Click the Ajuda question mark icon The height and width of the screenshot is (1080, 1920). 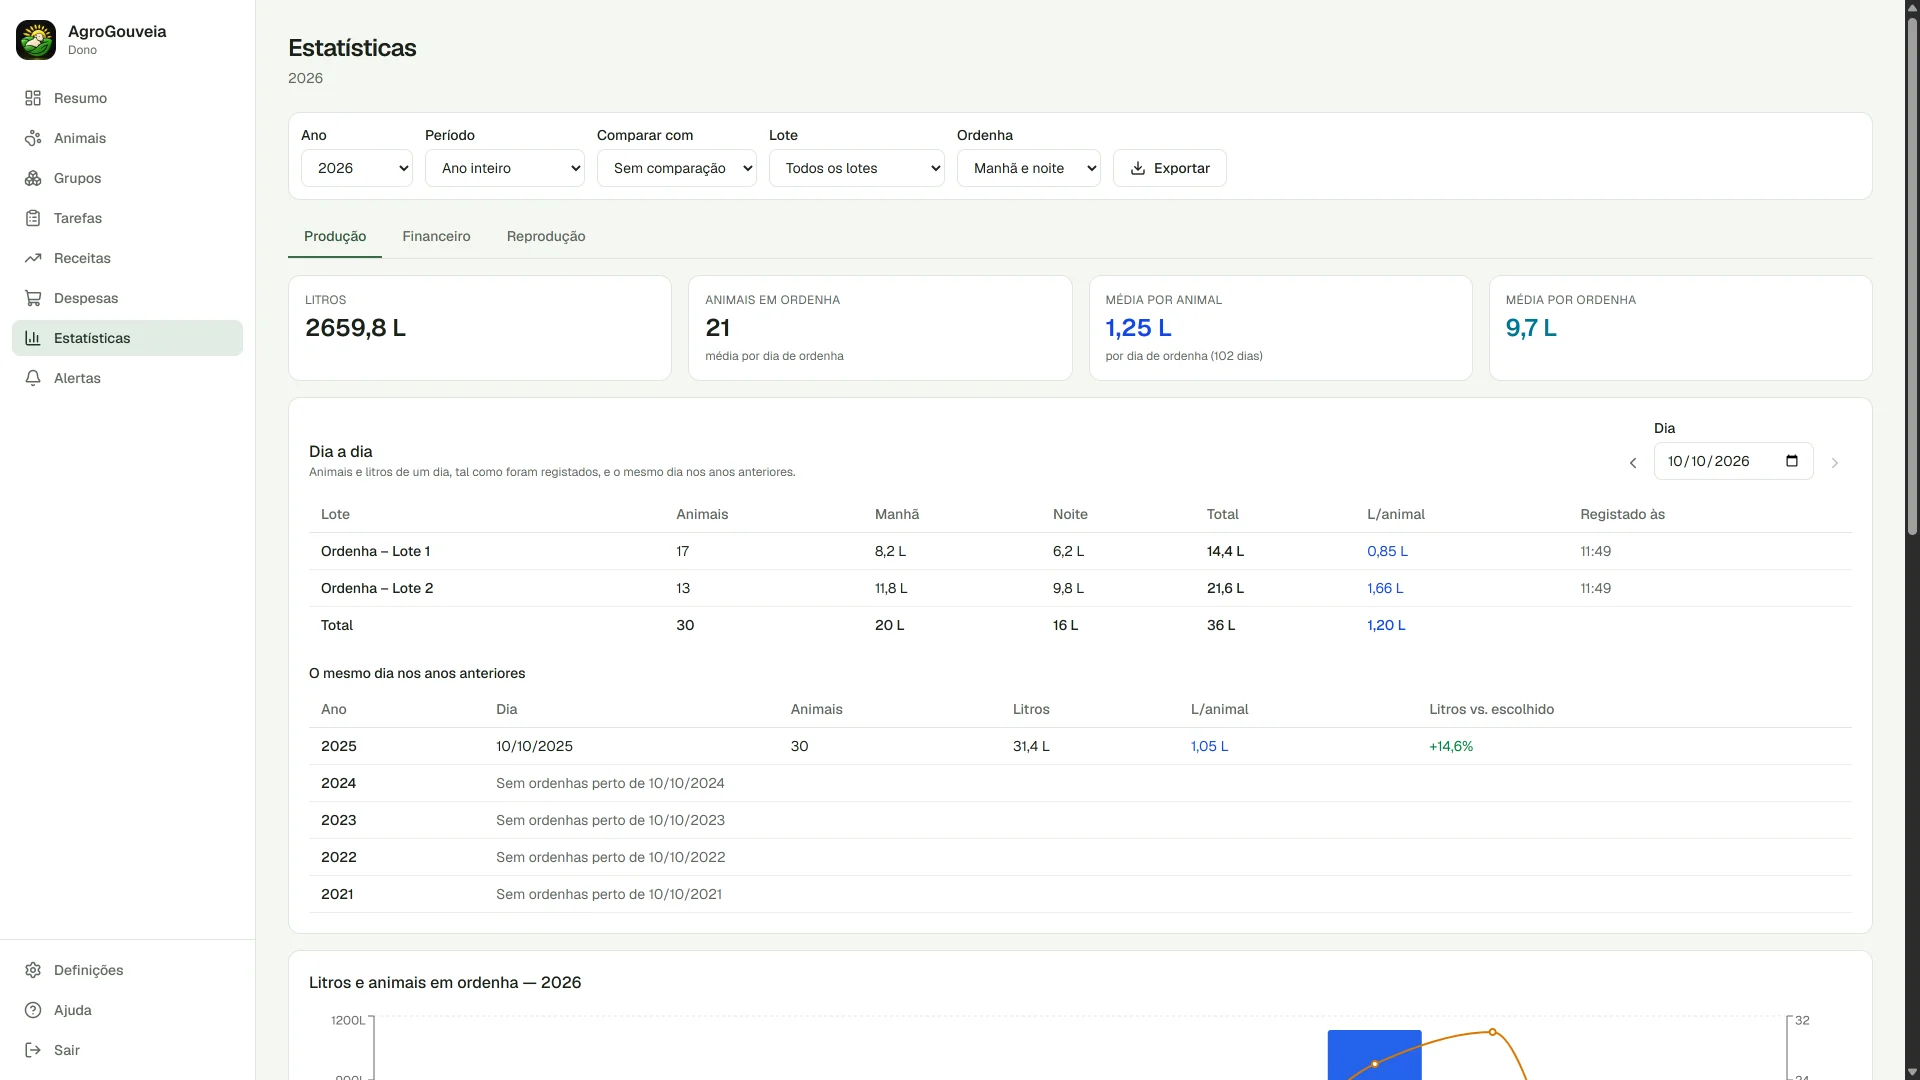pyautogui.click(x=33, y=1010)
